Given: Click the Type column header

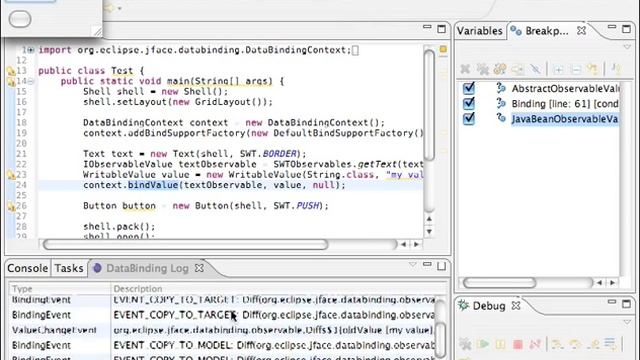Looking at the screenshot, I should 59,289.
